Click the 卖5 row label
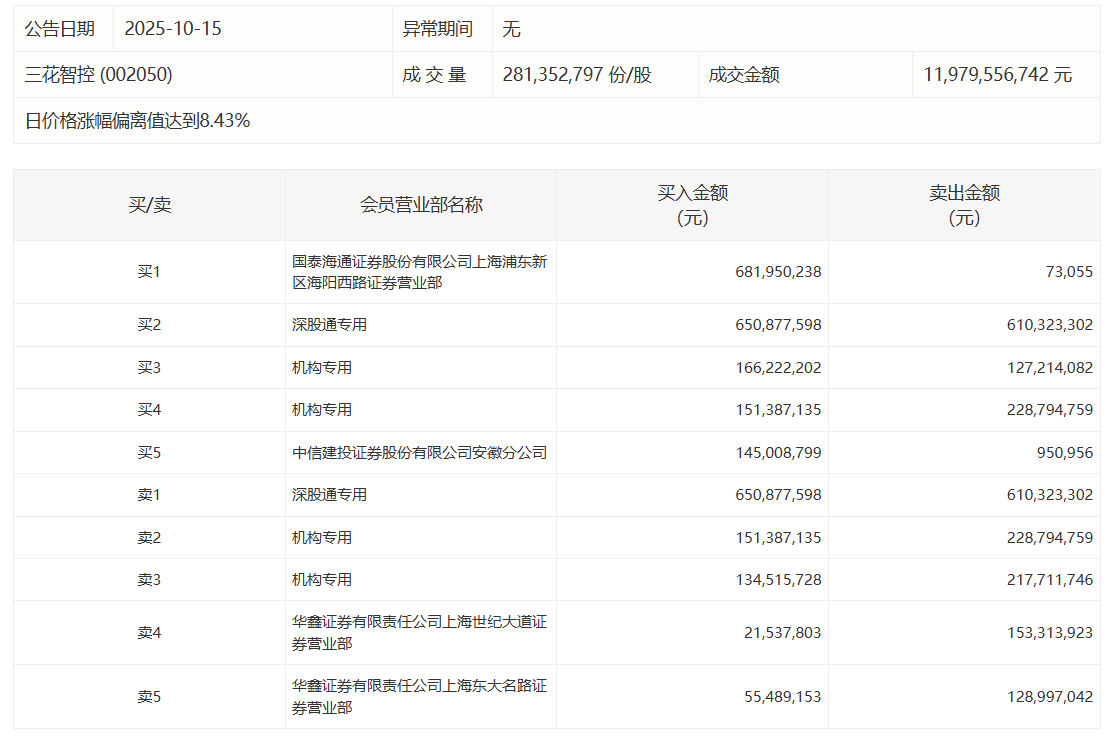Viewport: 1106px width, 738px height. point(149,697)
